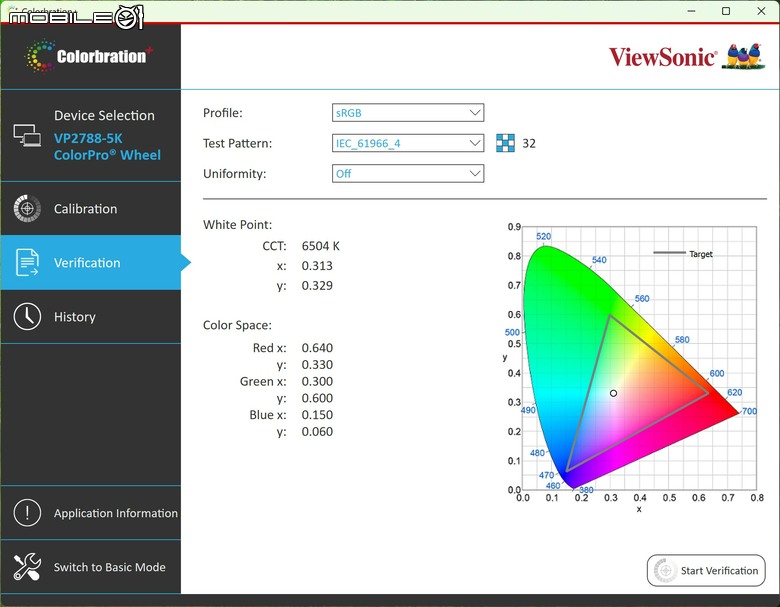Click the ColorPro Wheel device link
Image resolution: width=780 pixels, height=607 pixels.
coord(107,155)
